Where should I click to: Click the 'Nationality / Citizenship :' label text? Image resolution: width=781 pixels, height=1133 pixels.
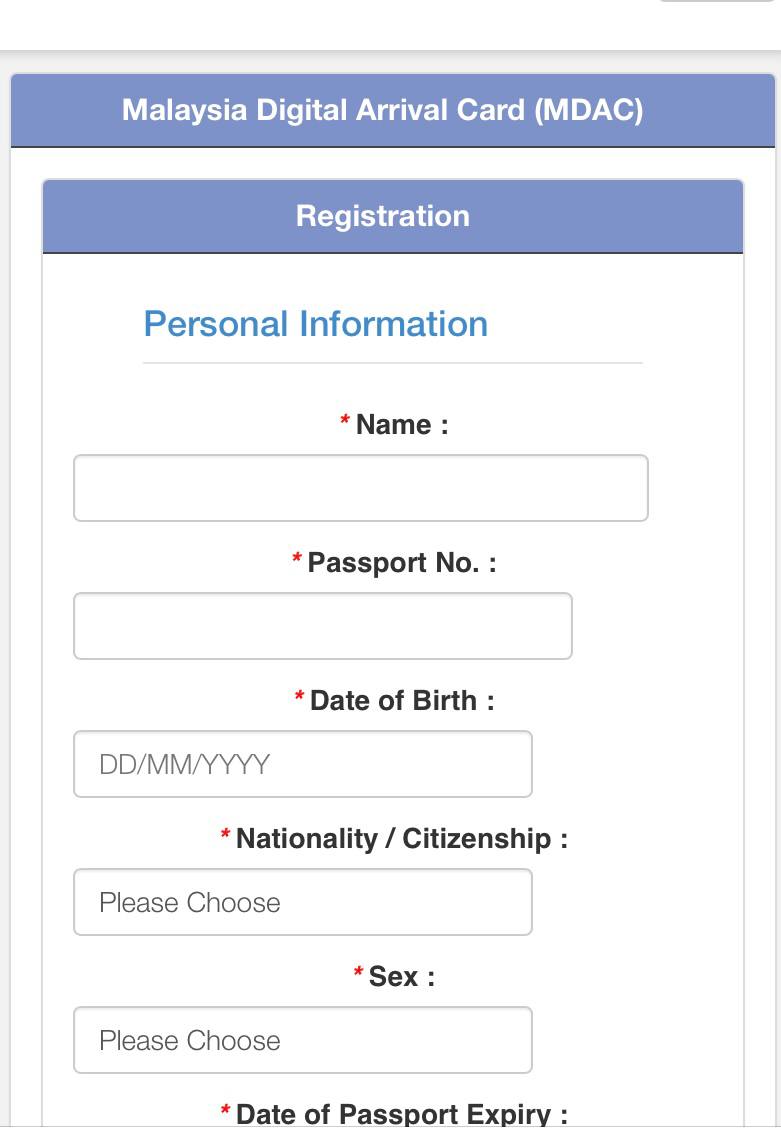402,839
